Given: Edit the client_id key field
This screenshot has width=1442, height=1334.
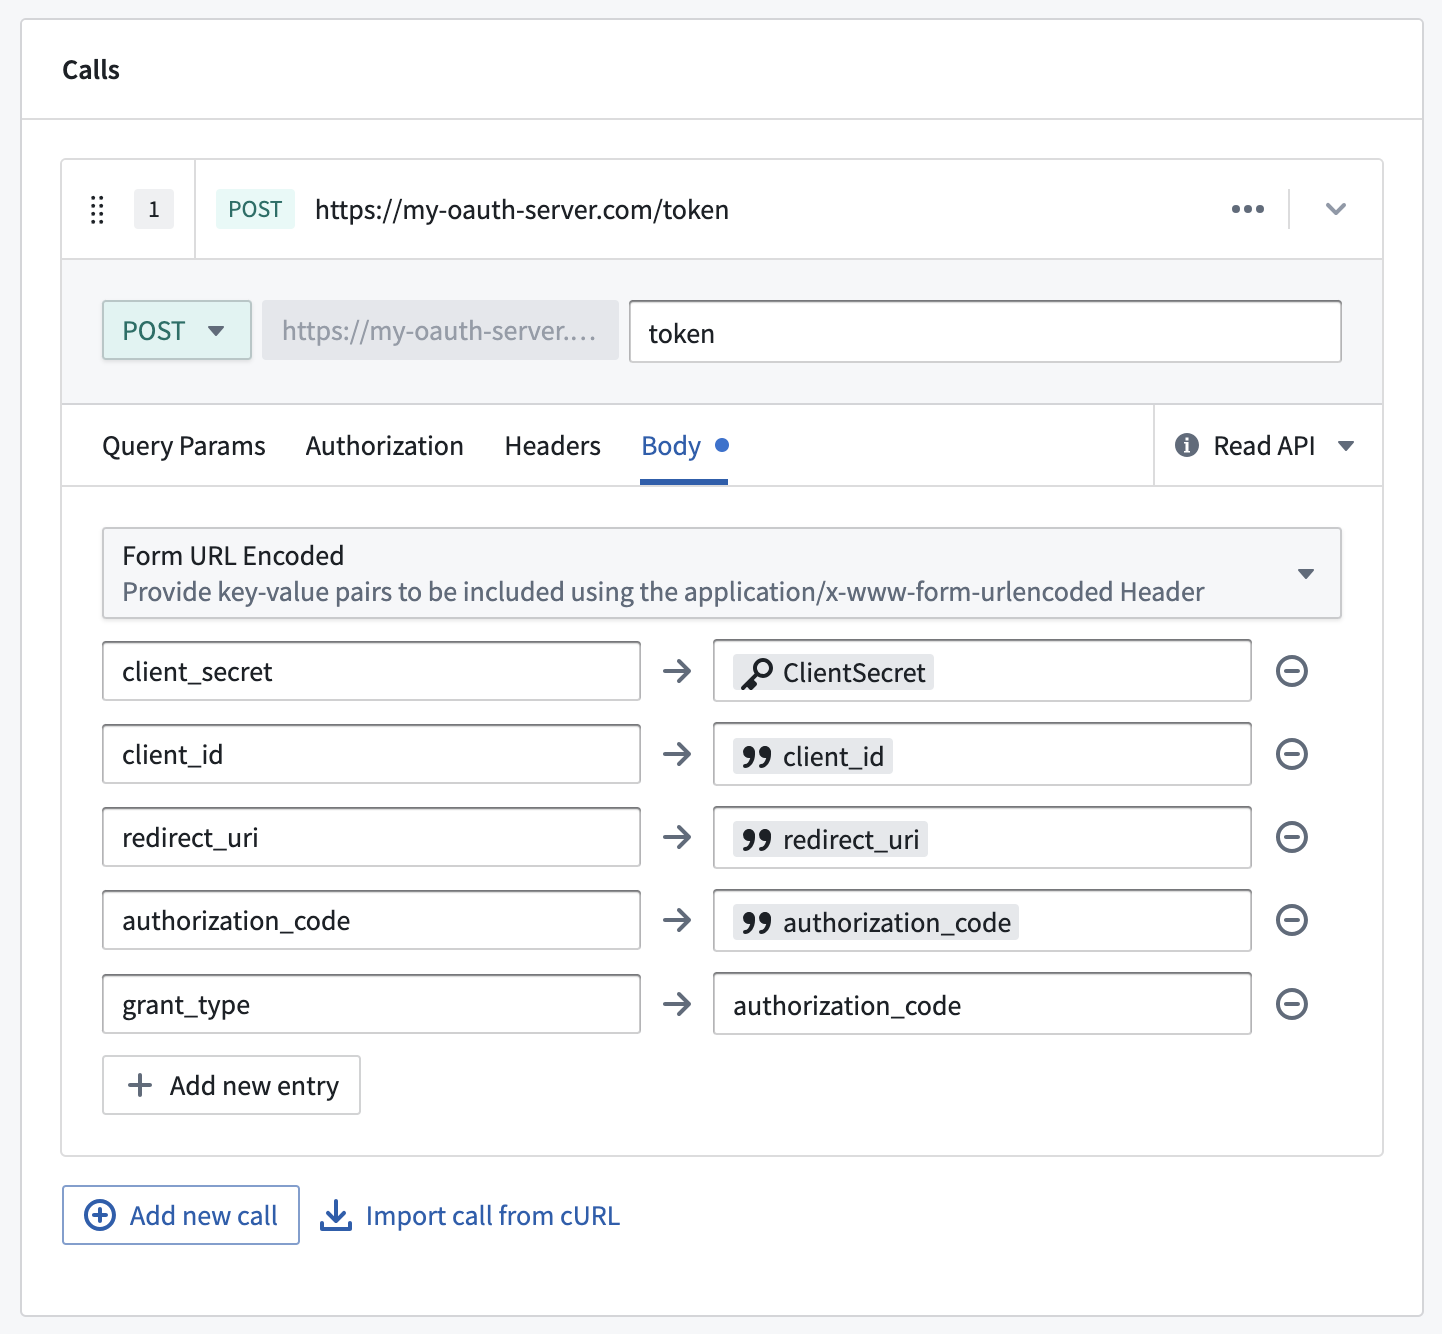Looking at the screenshot, I should 371,754.
